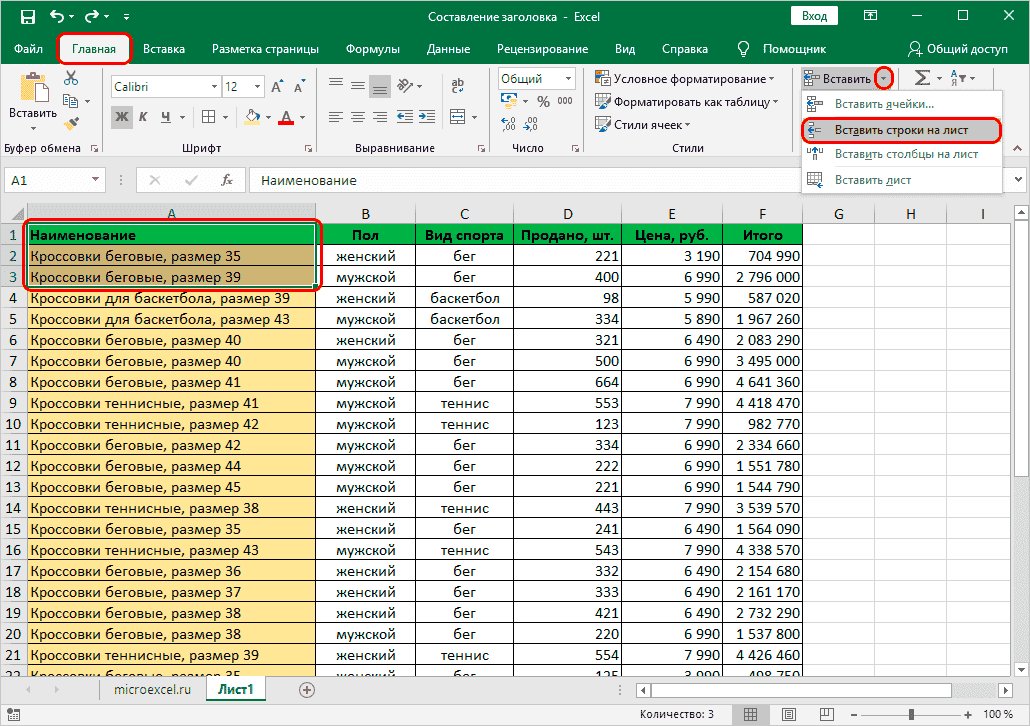Toggle bold formatting (Ж)
The width and height of the screenshot is (1030, 726).
click(x=122, y=117)
